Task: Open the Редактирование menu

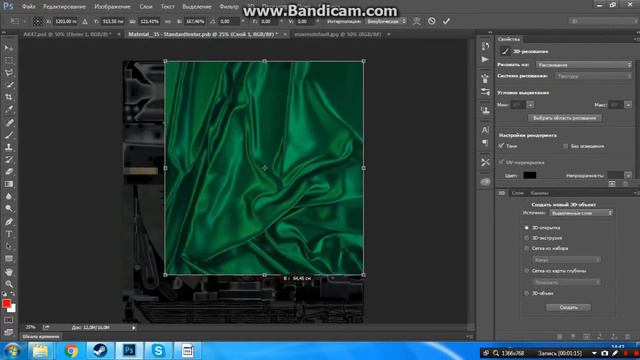Action: click(64, 7)
